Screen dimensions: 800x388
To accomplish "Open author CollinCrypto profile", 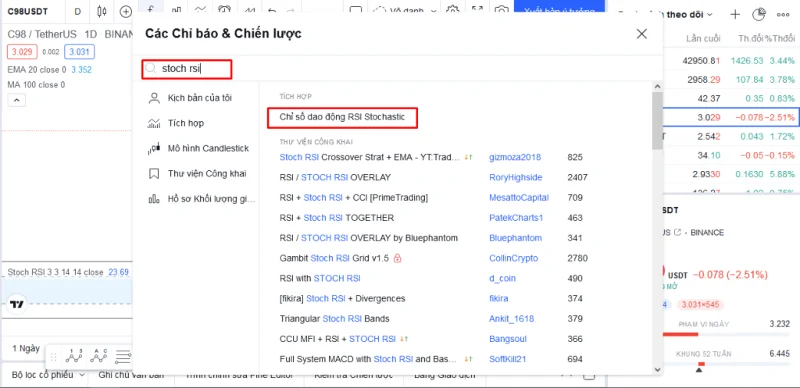I will point(513,258).
